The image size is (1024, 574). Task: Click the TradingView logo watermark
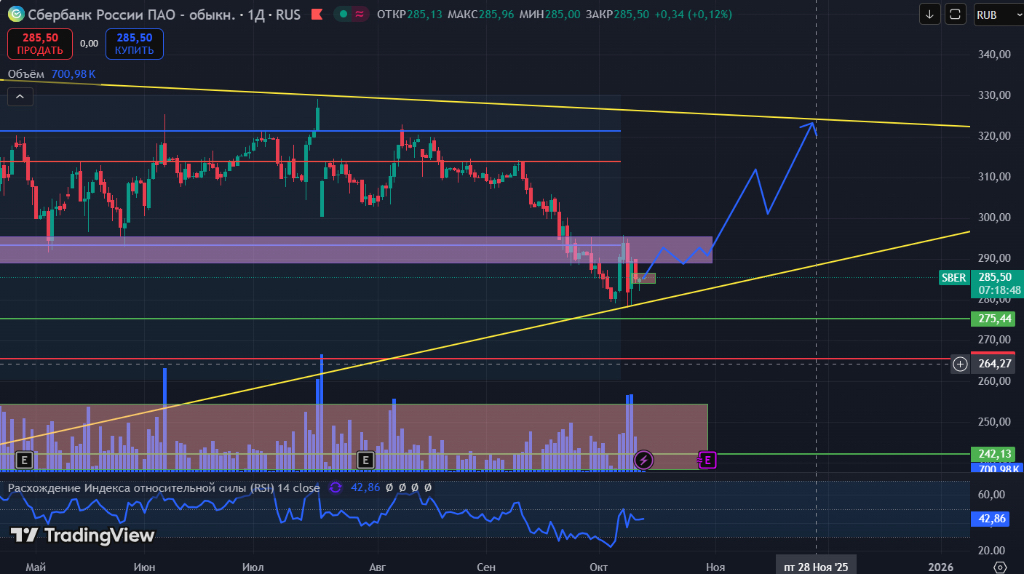[x=83, y=536]
